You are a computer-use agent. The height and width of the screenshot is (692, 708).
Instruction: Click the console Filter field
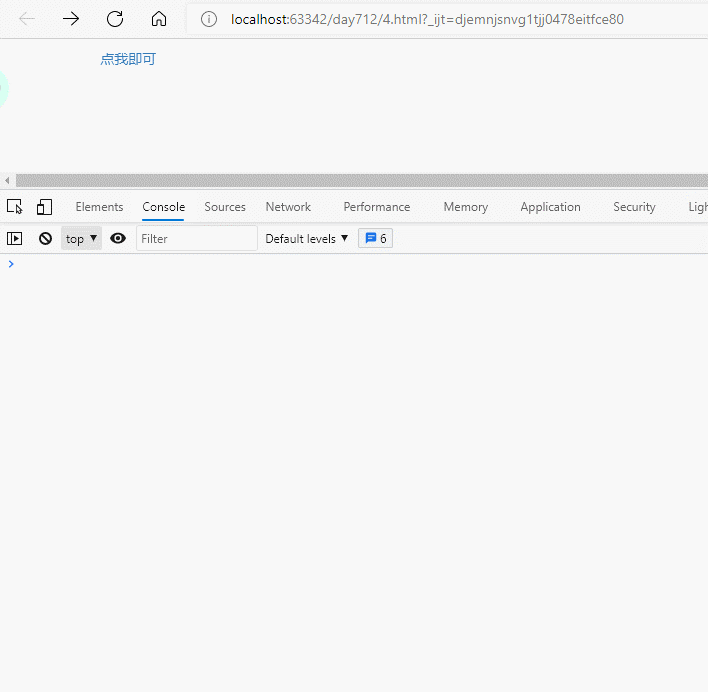[x=197, y=238]
